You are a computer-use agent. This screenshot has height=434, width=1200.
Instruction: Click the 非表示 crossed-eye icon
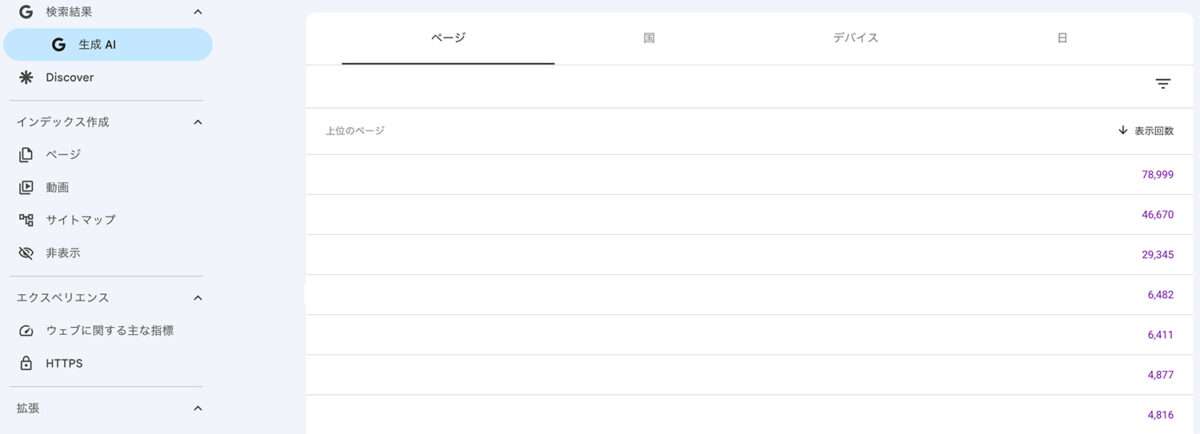click(x=26, y=253)
